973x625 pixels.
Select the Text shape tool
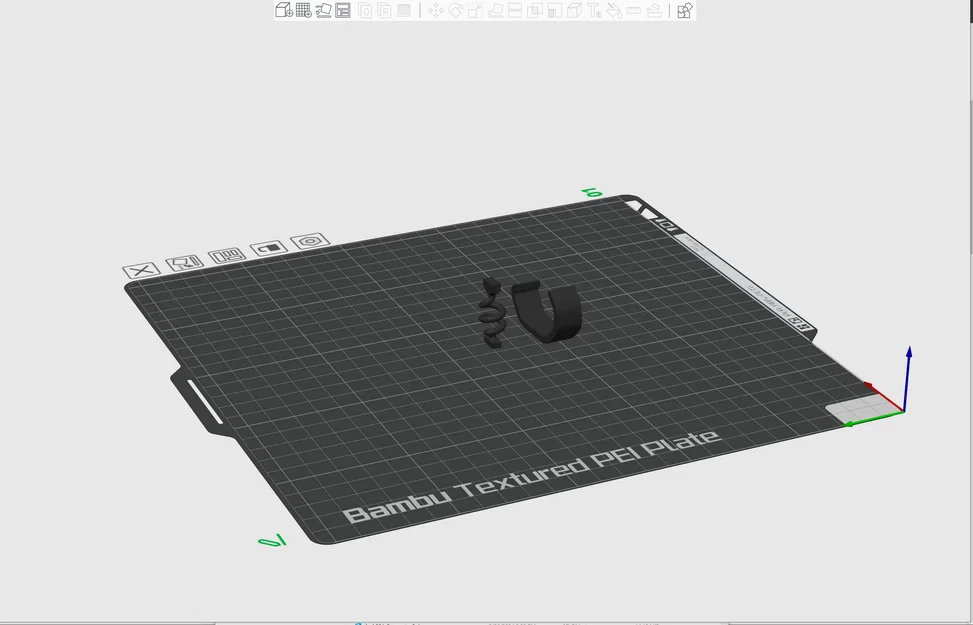(x=594, y=11)
